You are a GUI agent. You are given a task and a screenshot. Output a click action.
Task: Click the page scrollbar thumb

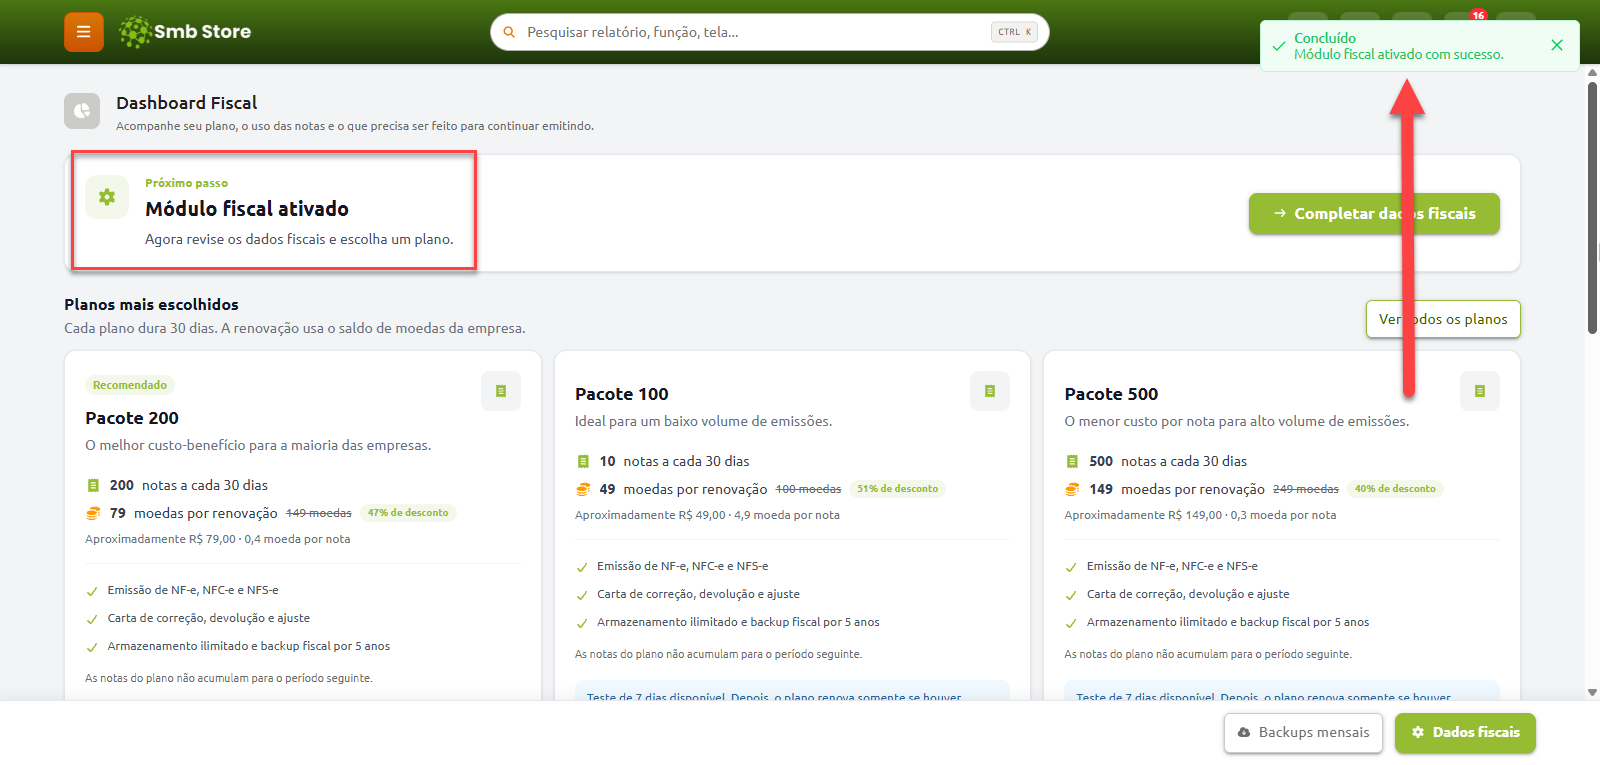click(1593, 208)
